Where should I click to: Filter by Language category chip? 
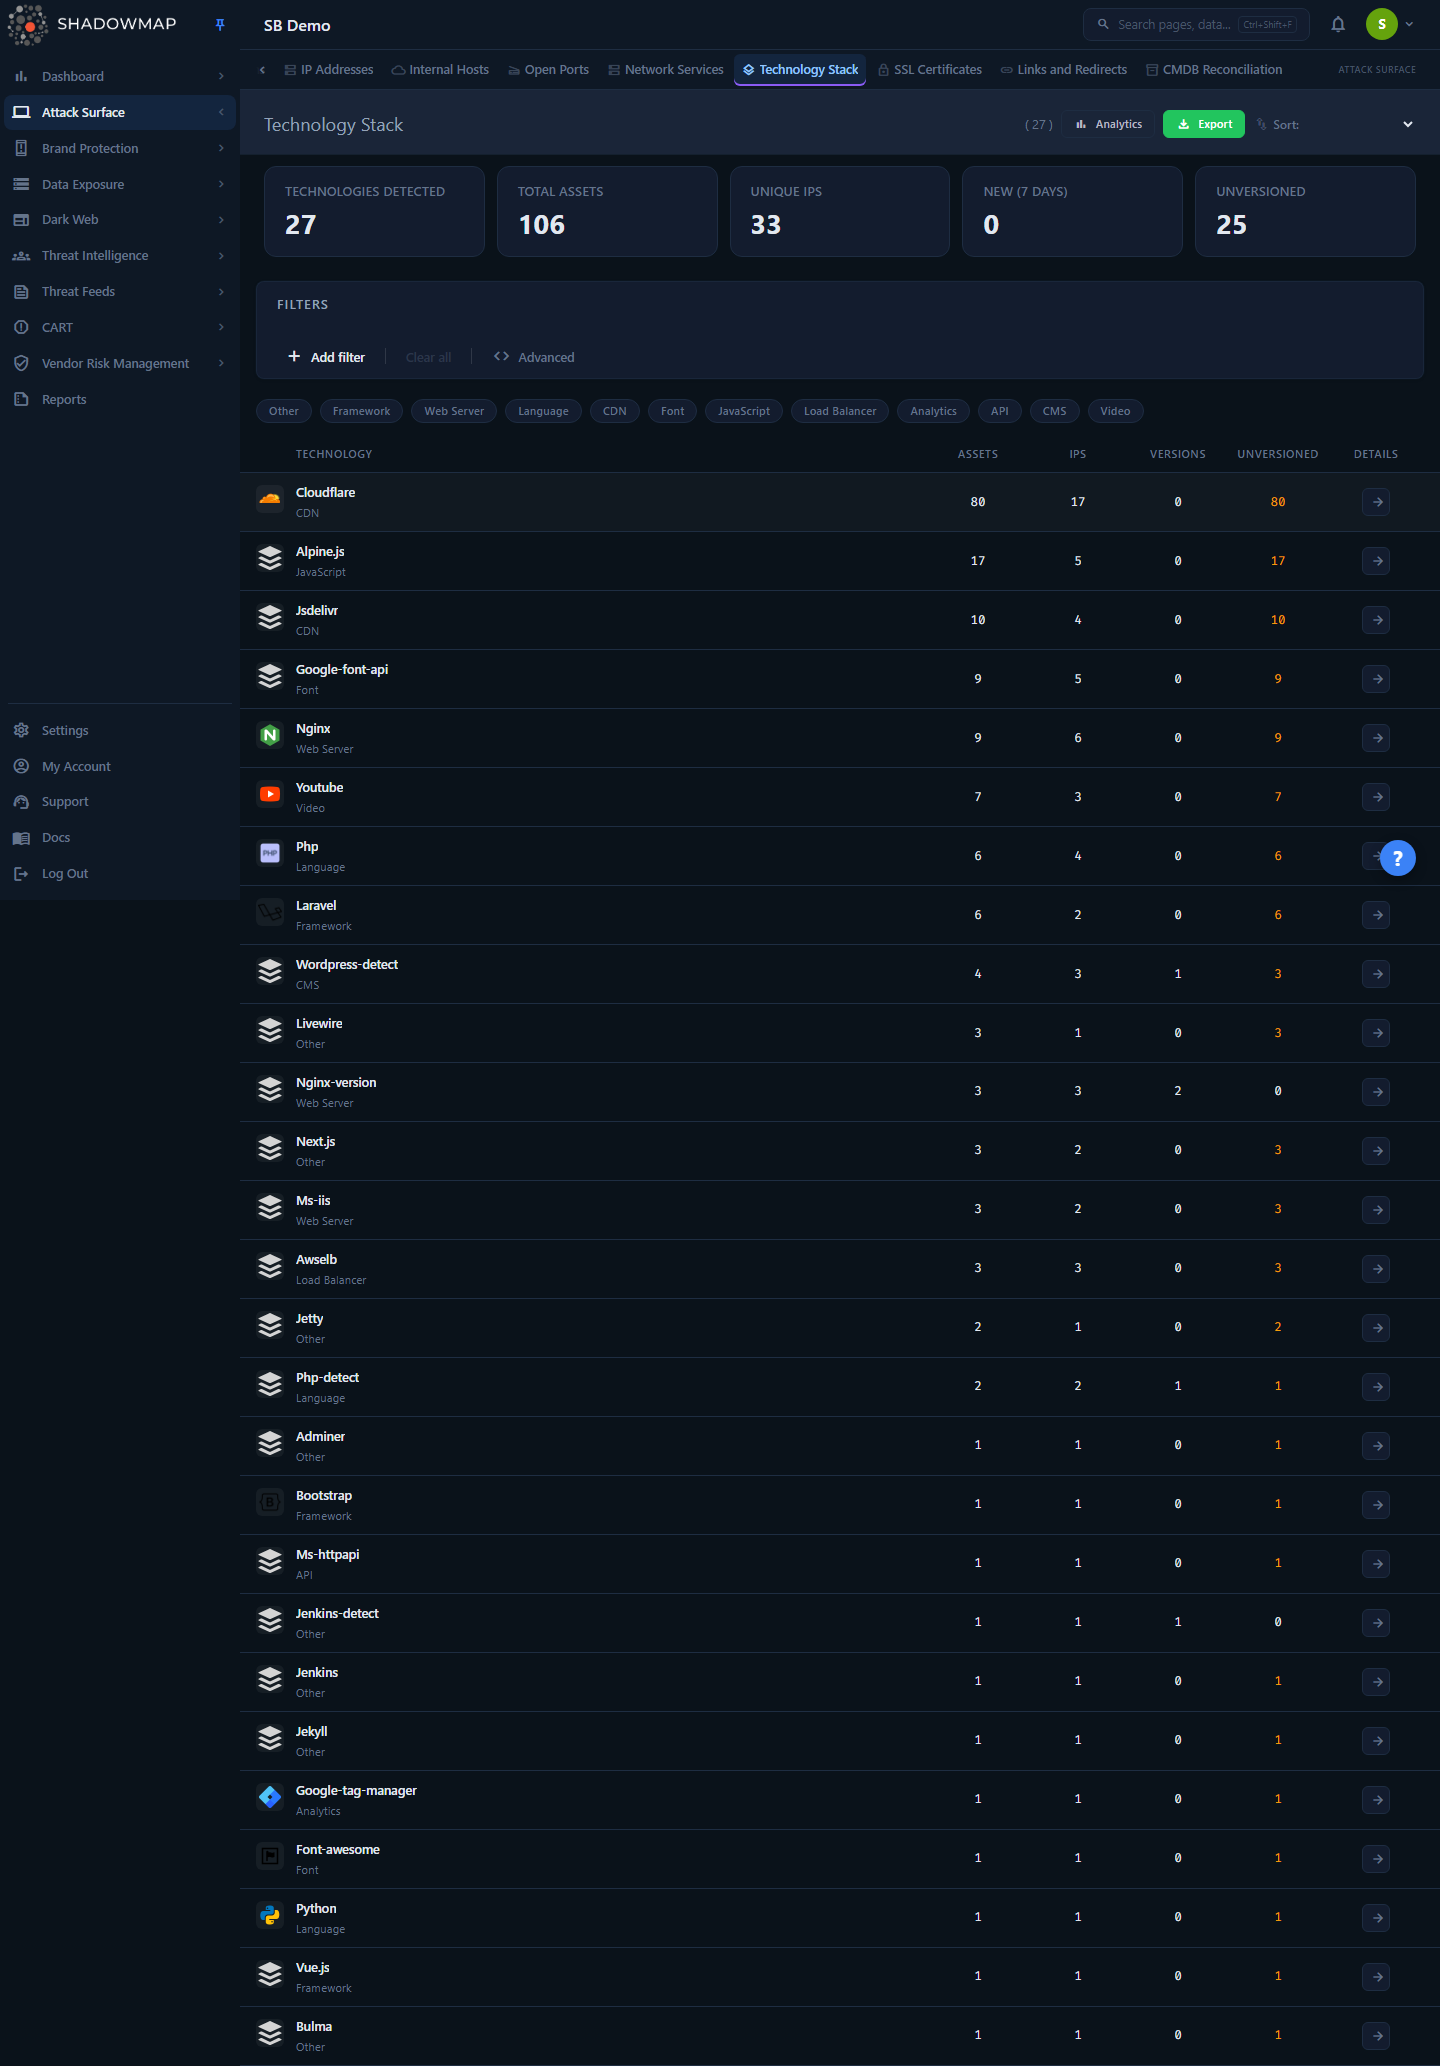click(x=543, y=411)
